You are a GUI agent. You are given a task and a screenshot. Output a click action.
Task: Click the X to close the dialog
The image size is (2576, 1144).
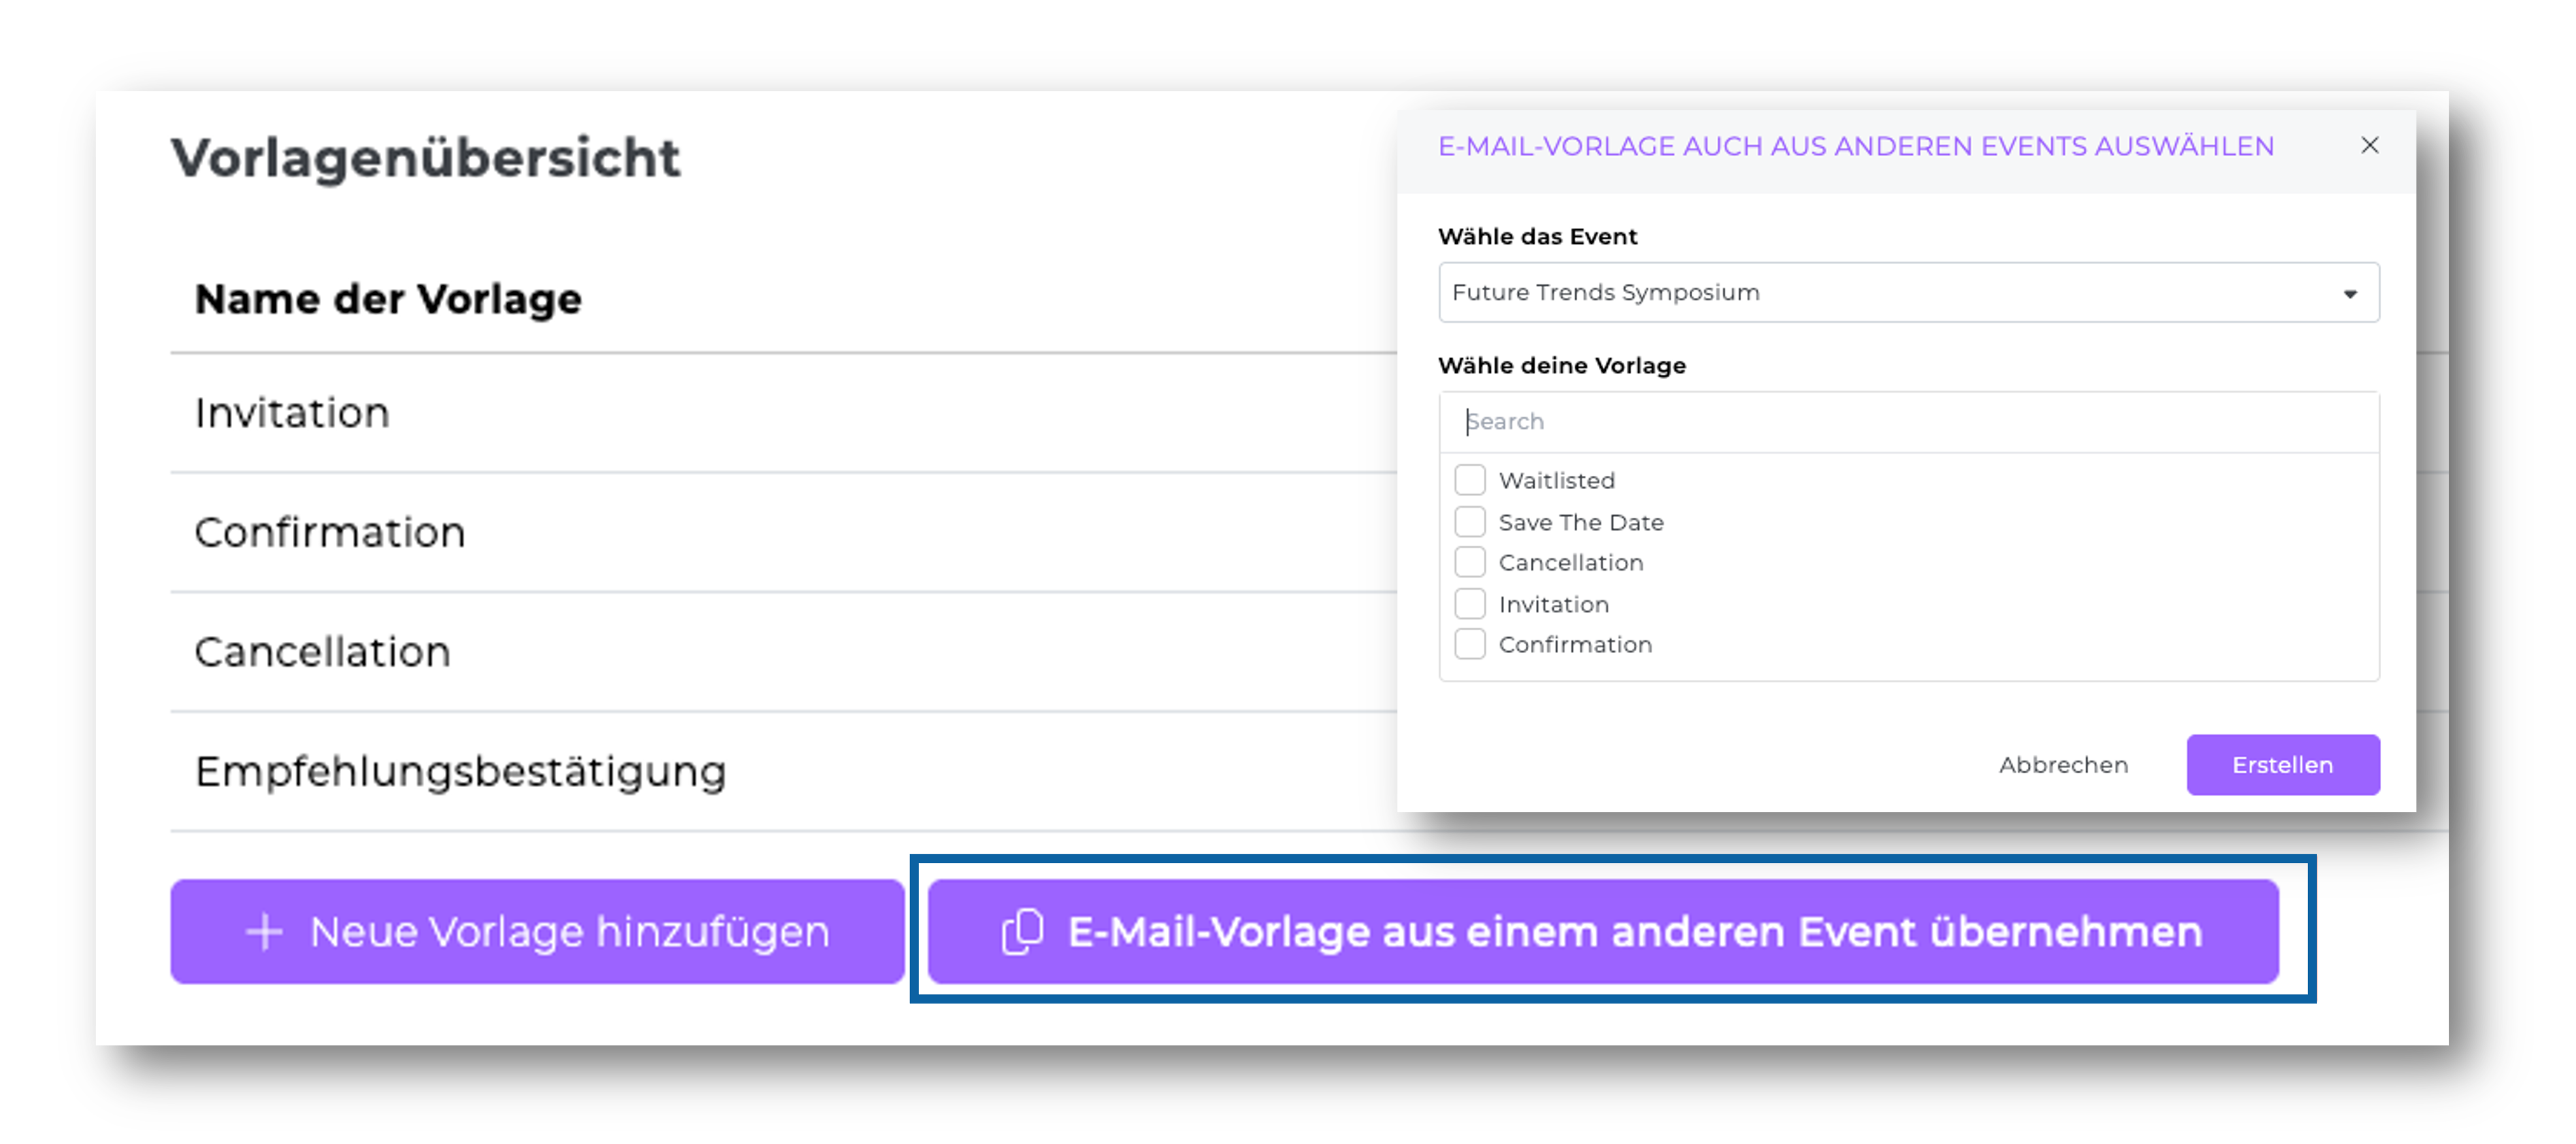pyautogui.click(x=2370, y=145)
